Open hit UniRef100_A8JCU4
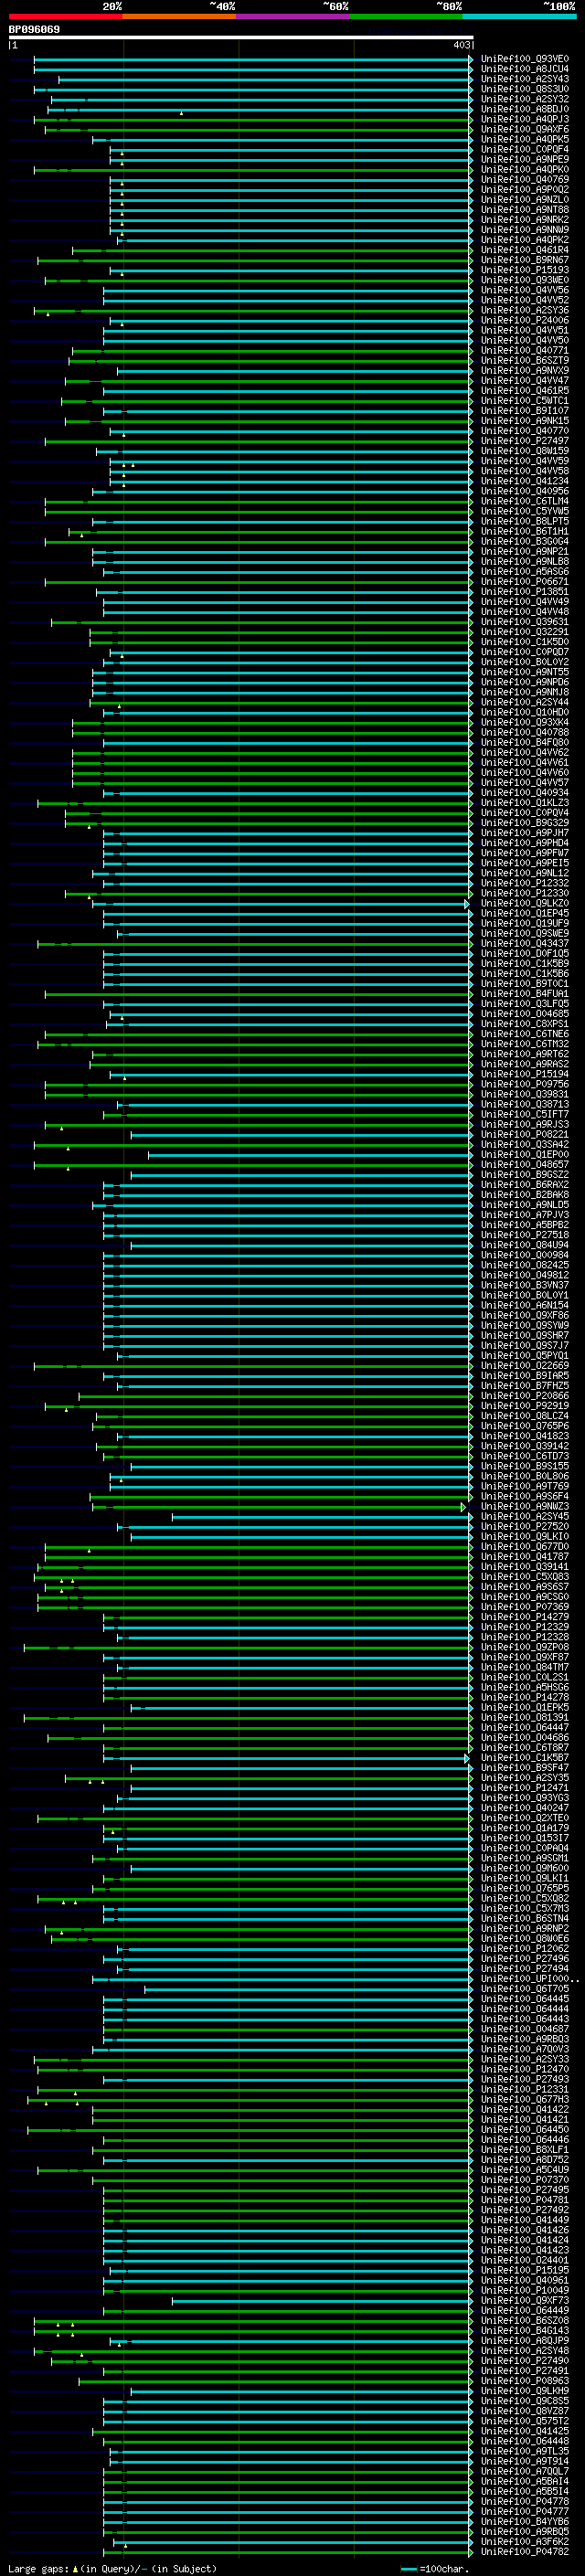Image resolution: width=585 pixels, height=2576 pixels. (x=524, y=69)
